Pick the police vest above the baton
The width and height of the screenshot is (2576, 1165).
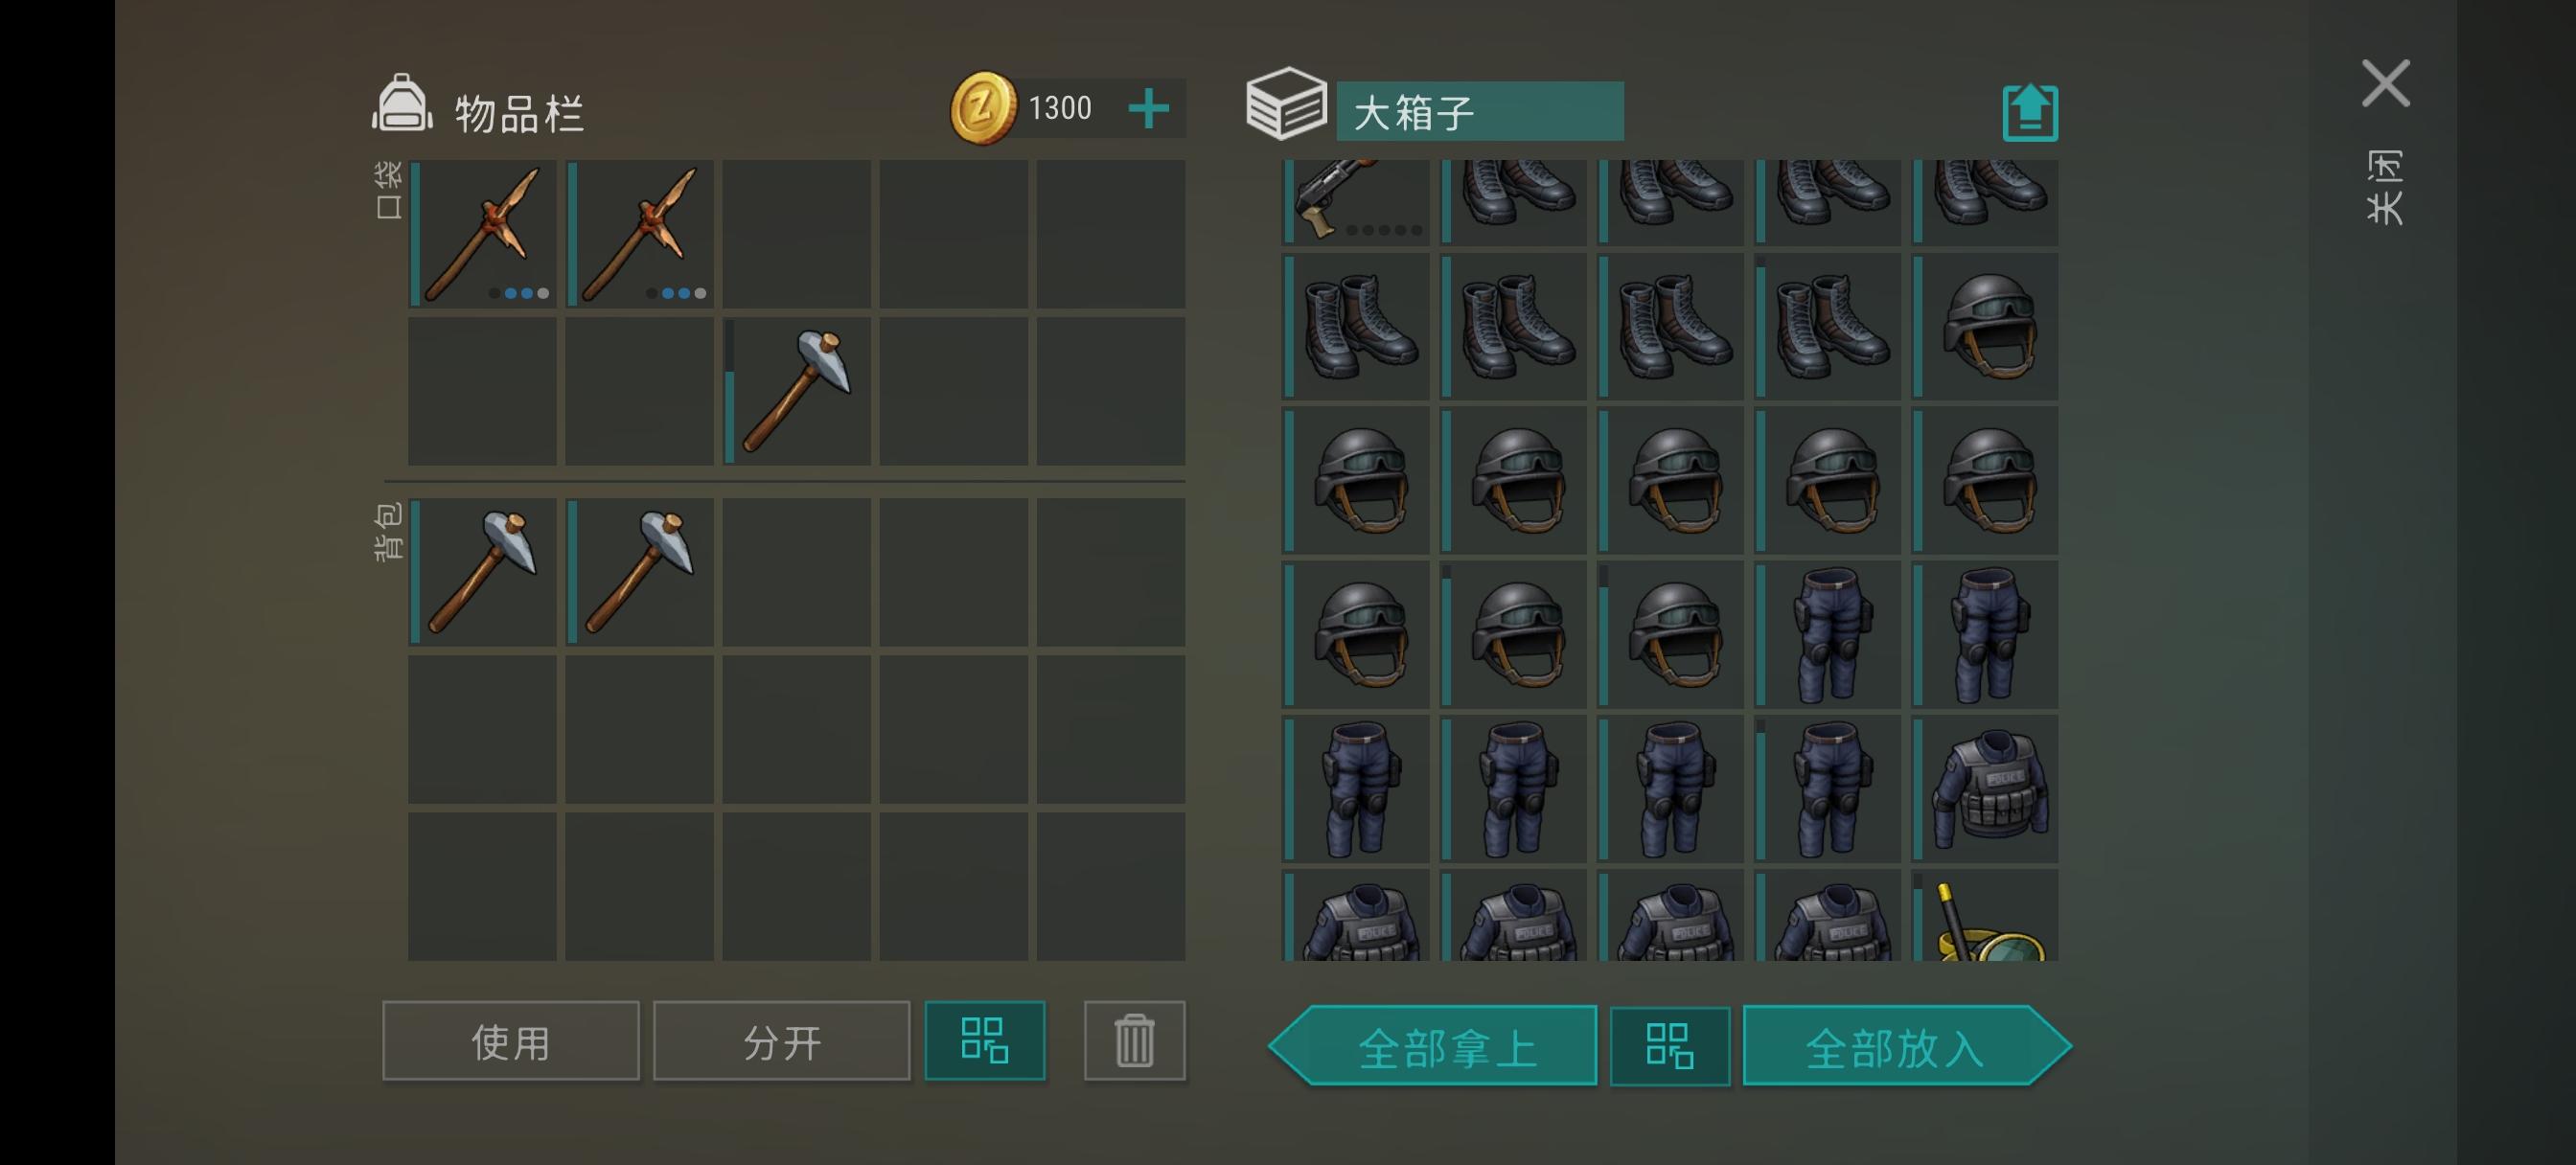pyautogui.click(x=1986, y=789)
